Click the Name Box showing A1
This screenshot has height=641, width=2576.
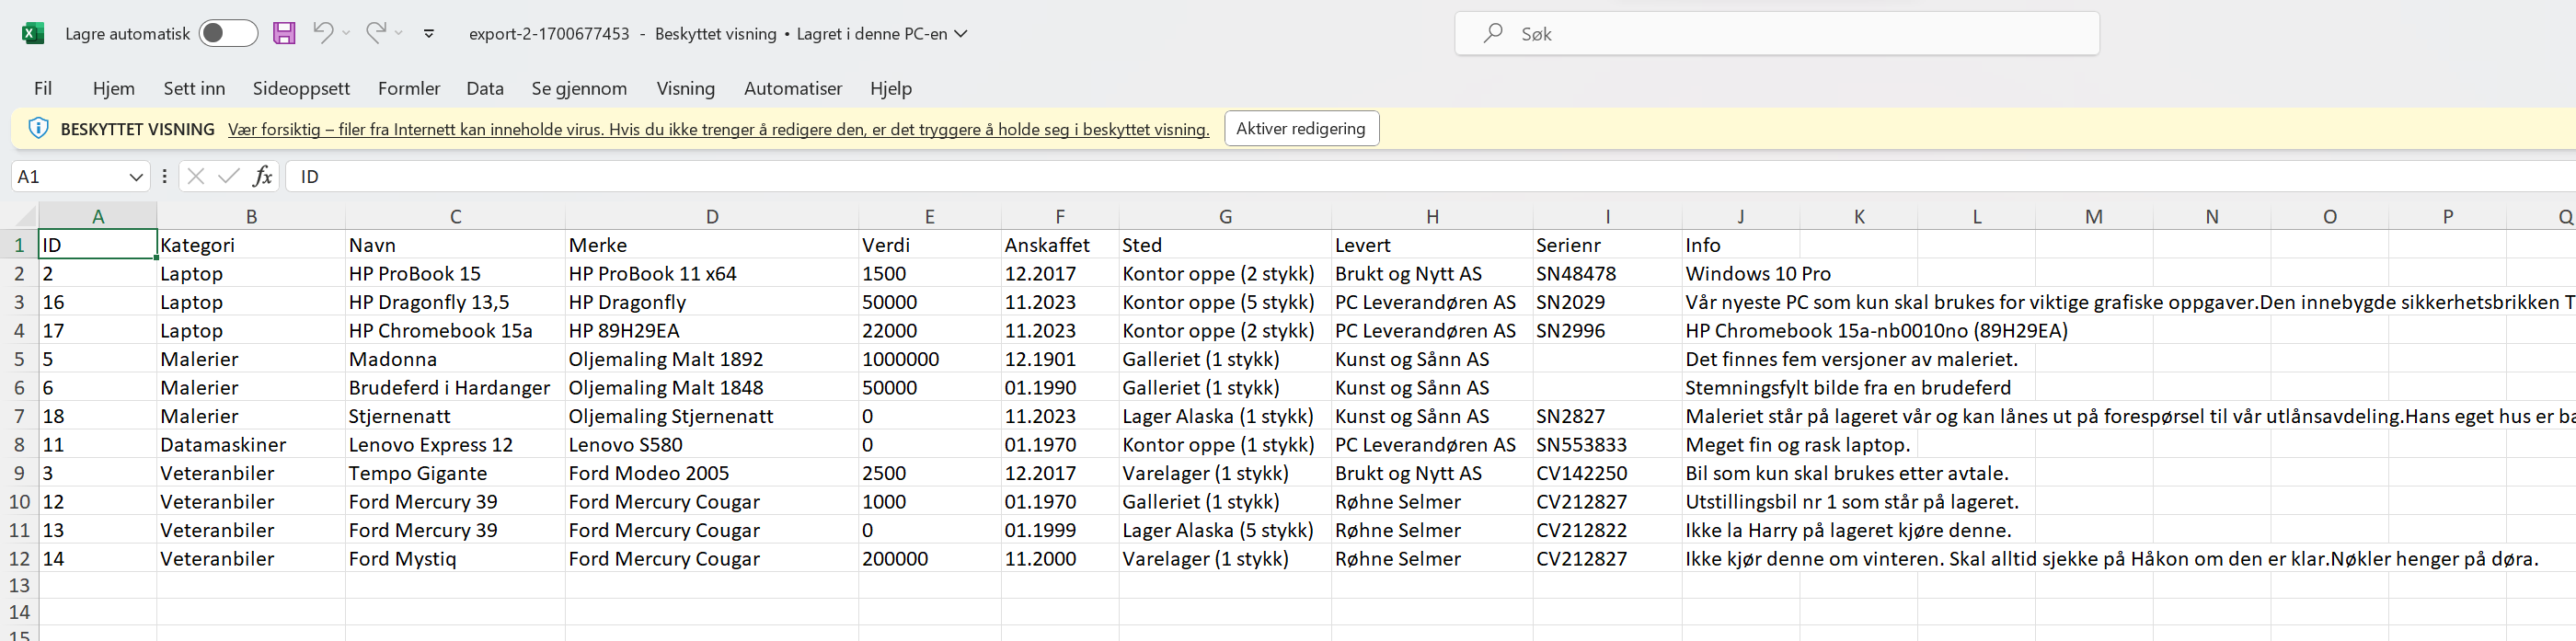click(x=68, y=177)
